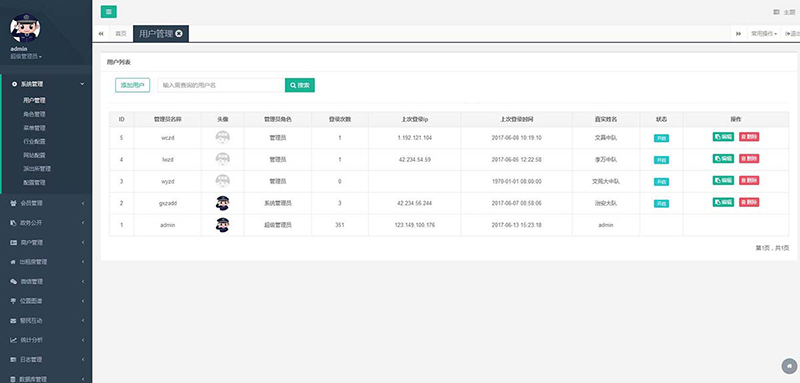
Task: Click 删除 for user lwzd
Action: pyautogui.click(x=749, y=159)
